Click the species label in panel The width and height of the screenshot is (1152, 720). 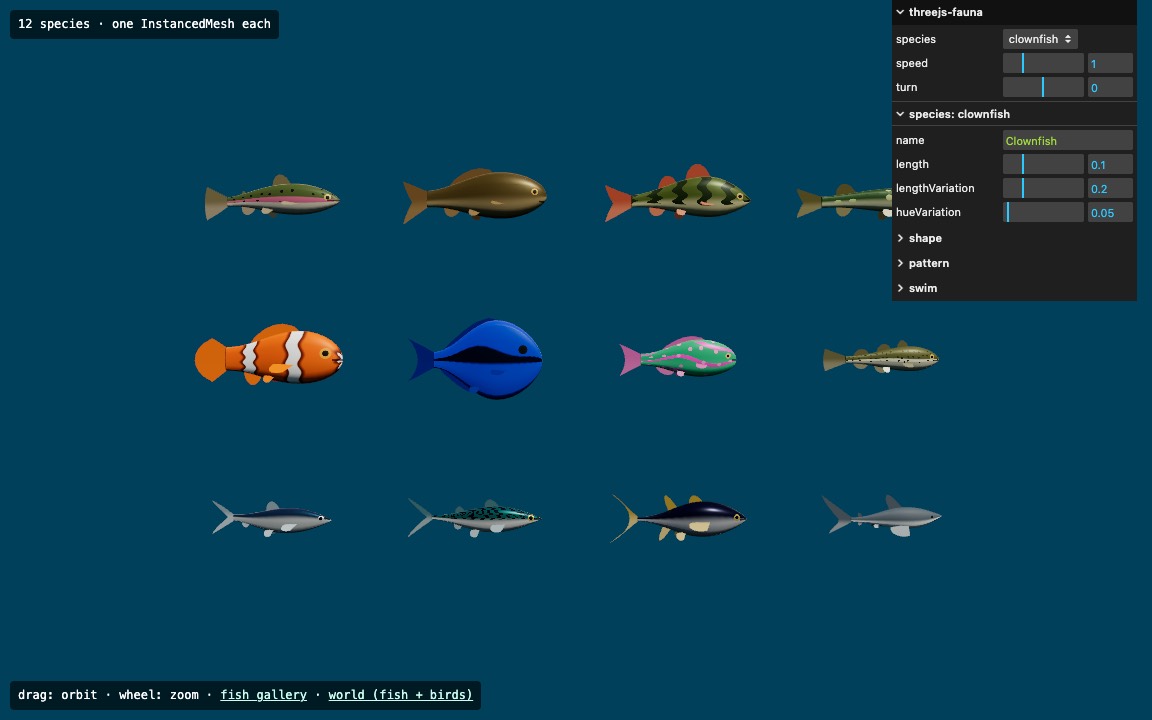915,39
